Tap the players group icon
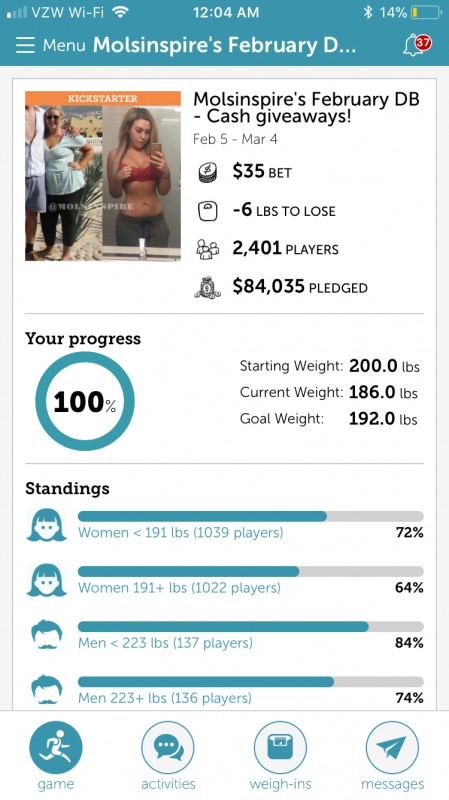 pos(208,249)
